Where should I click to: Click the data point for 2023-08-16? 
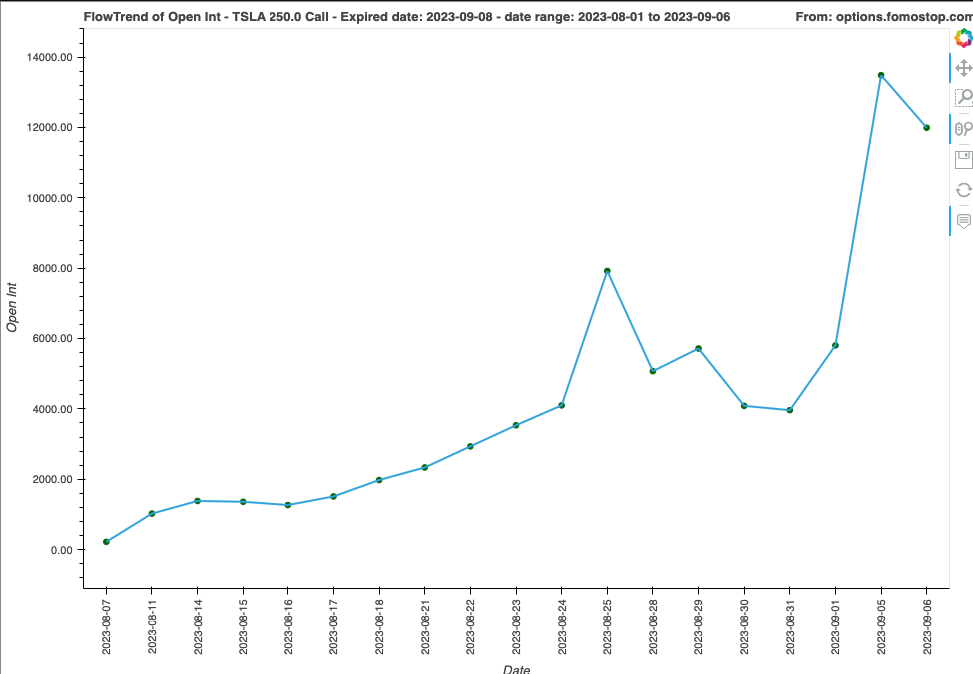point(288,505)
